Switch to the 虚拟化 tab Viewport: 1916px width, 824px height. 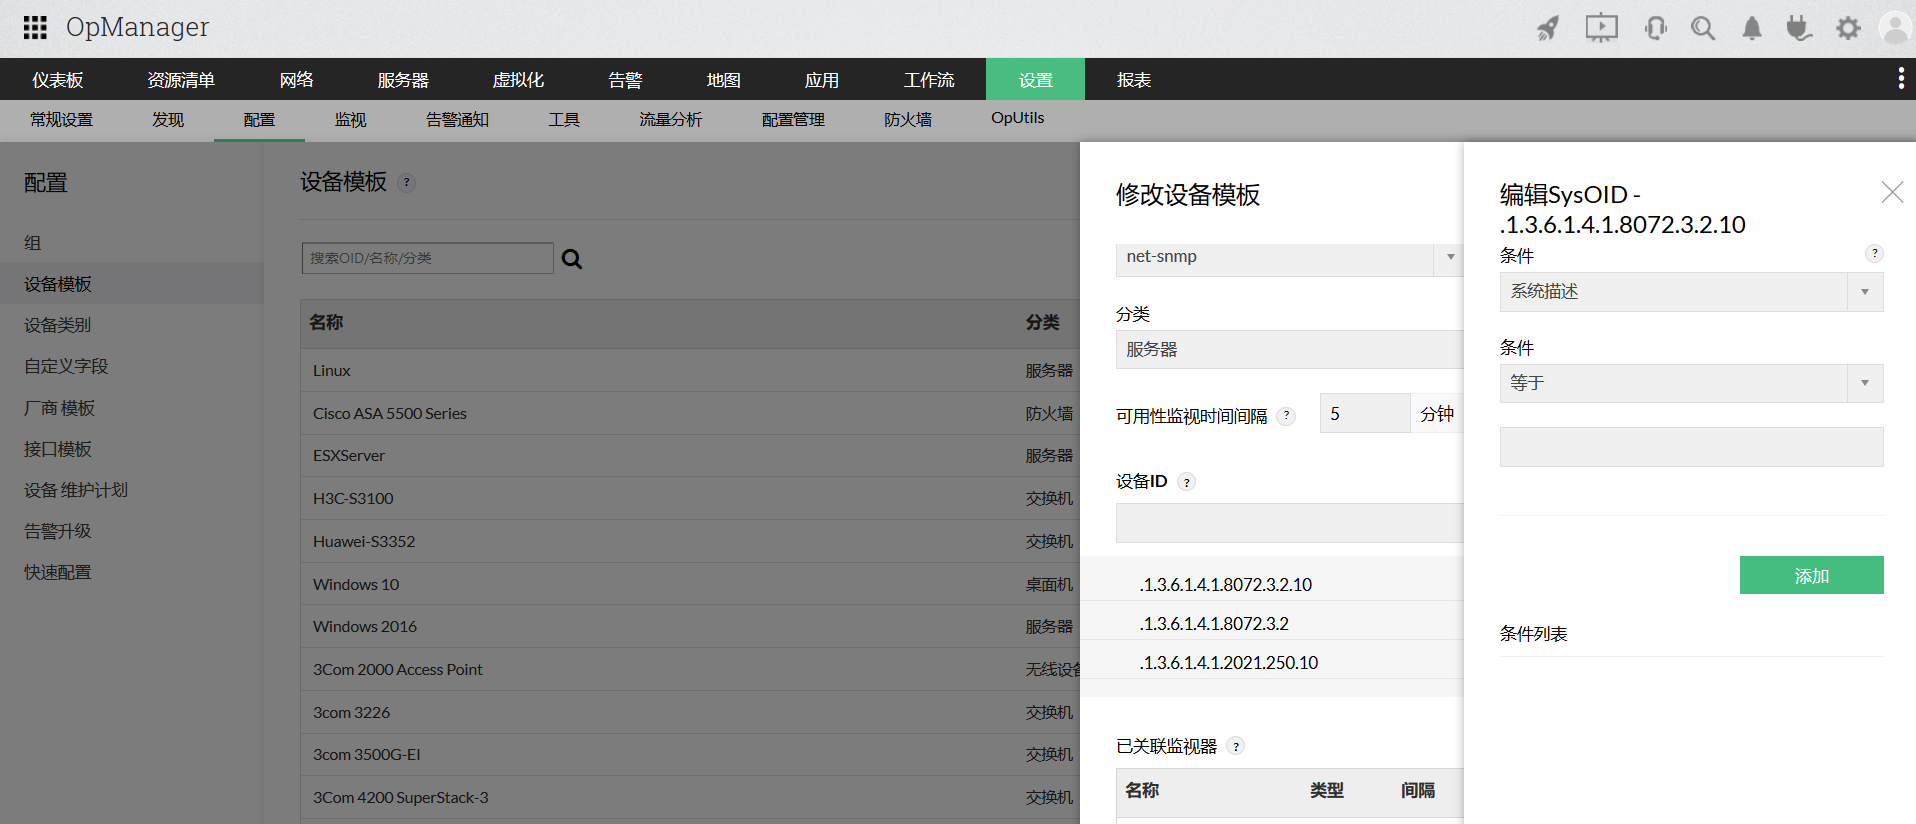pyautogui.click(x=518, y=80)
